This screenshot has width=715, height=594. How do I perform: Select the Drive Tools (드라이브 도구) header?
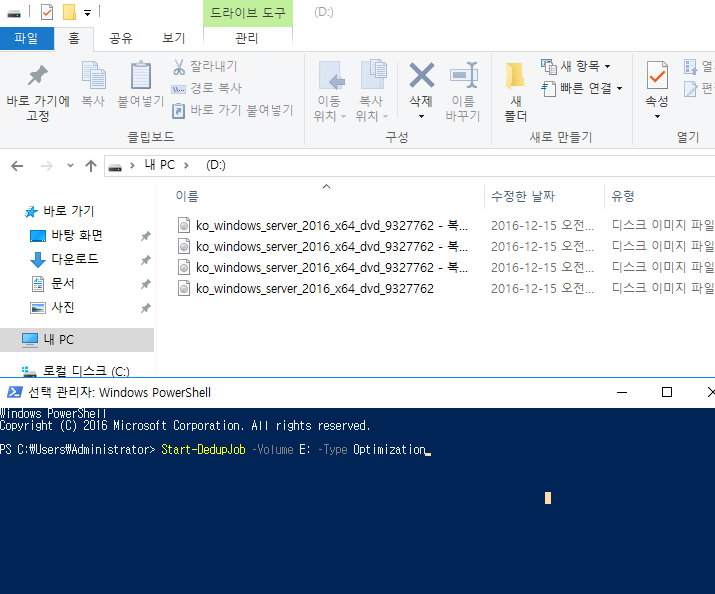(x=248, y=13)
